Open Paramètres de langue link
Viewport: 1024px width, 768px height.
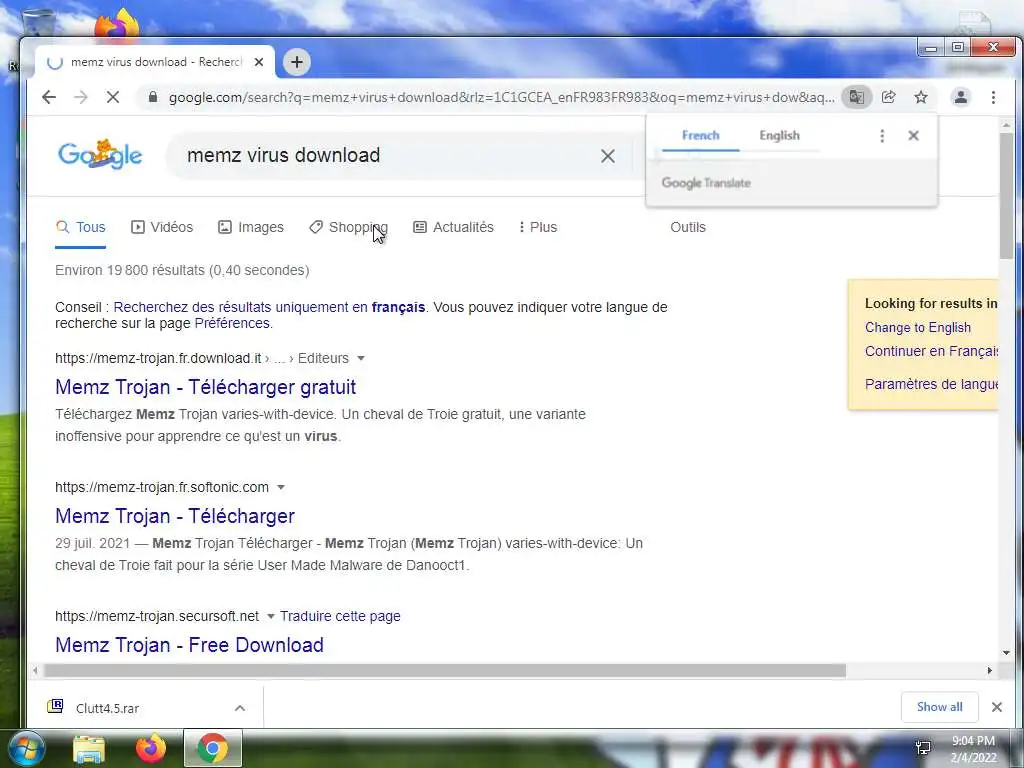(931, 384)
